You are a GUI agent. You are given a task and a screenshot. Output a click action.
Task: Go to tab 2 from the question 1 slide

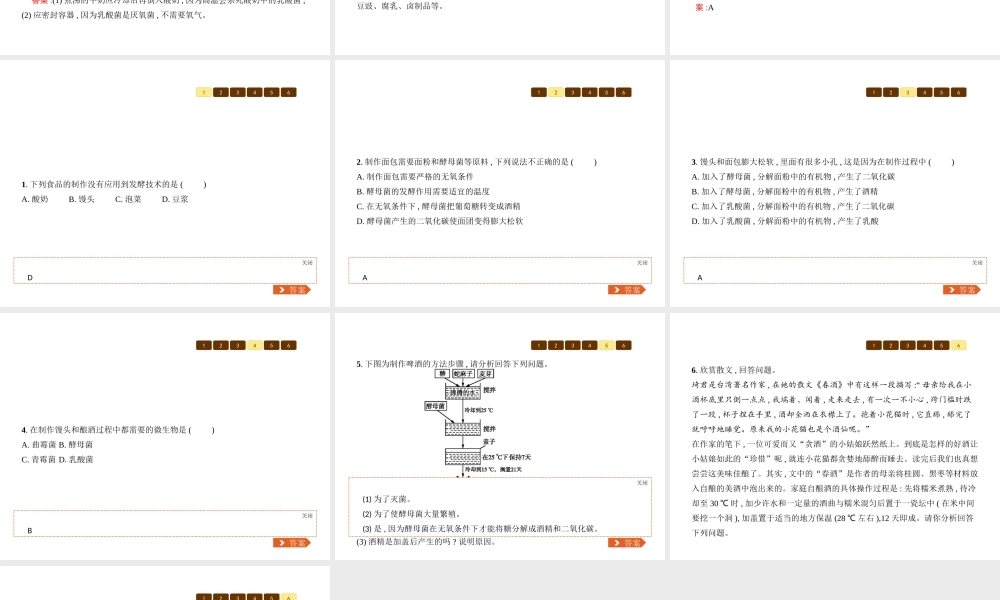coord(221,92)
